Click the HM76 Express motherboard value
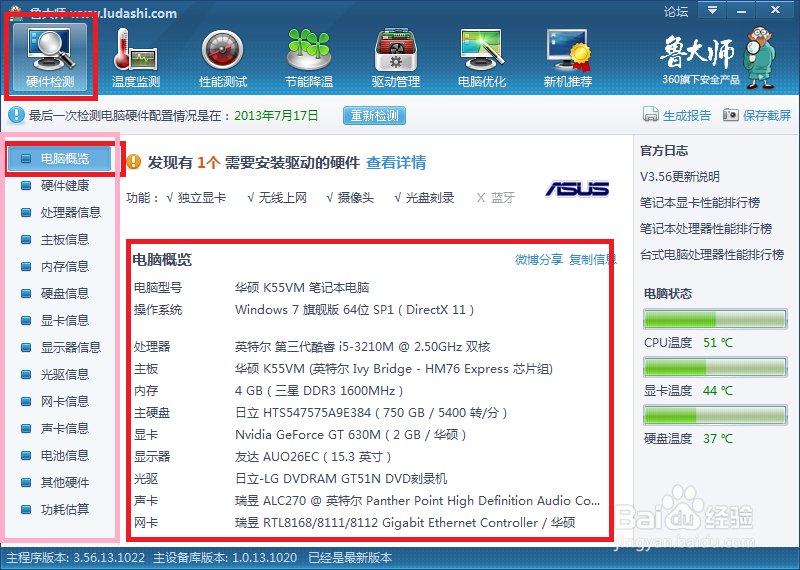The width and height of the screenshot is (800, 570). [x=394, y=369]
